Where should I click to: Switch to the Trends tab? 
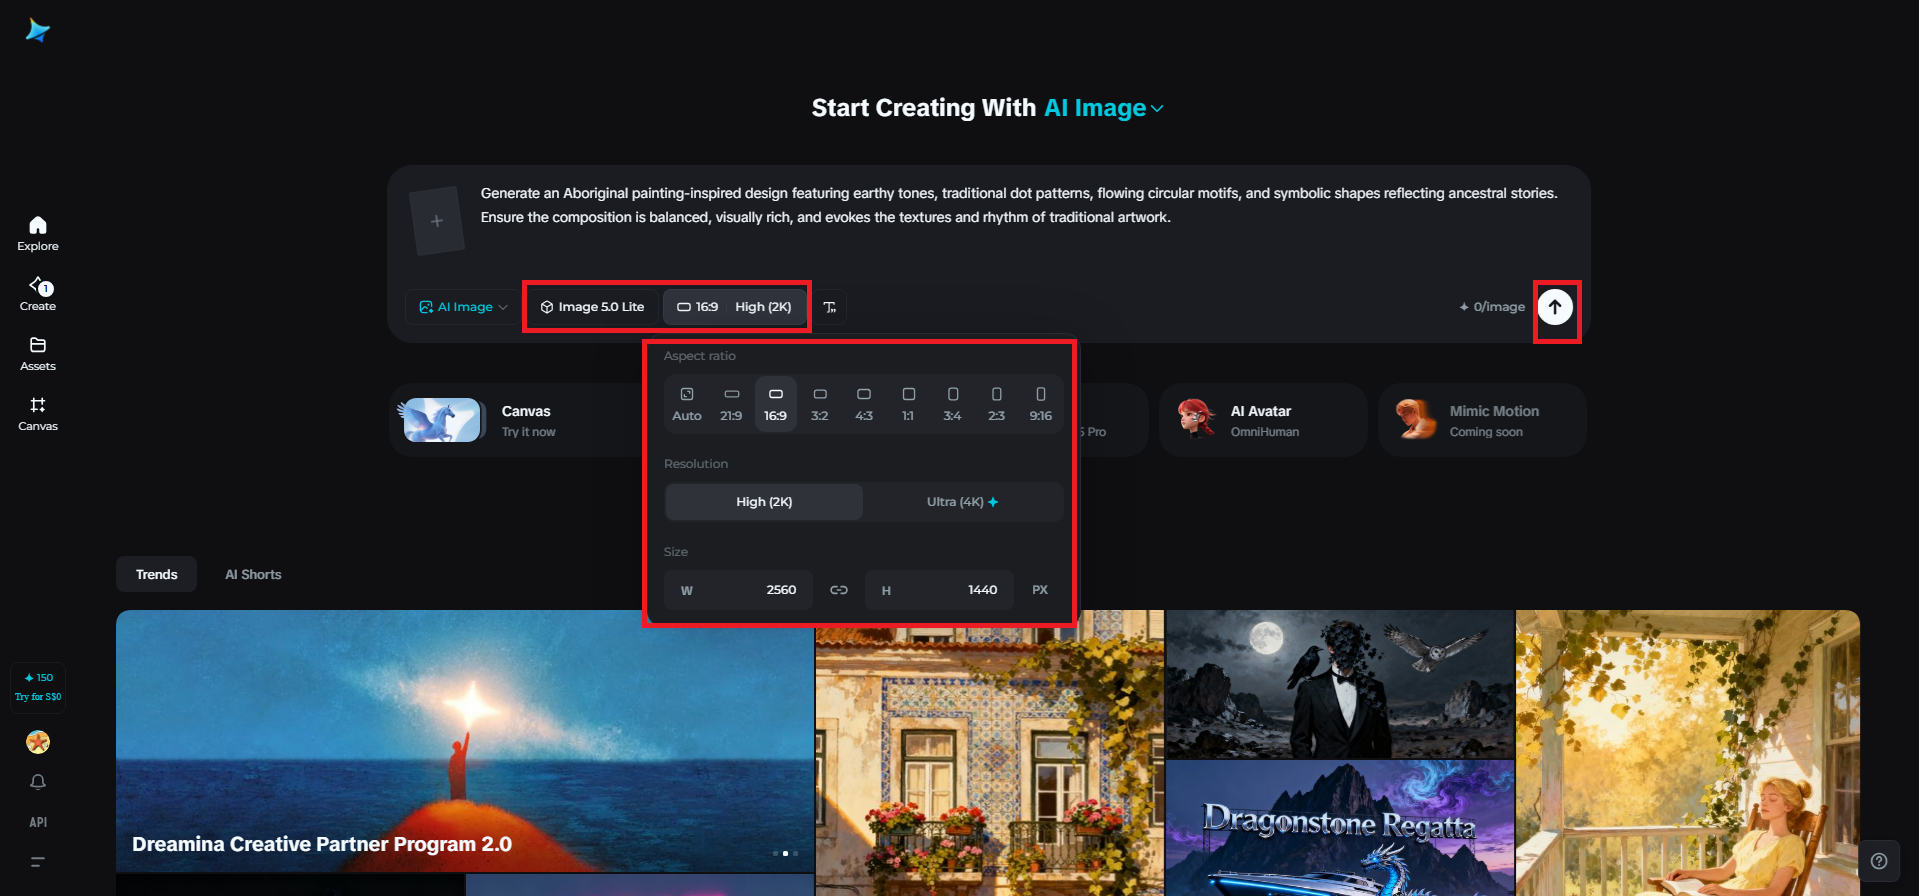click(x=157, y=574)
